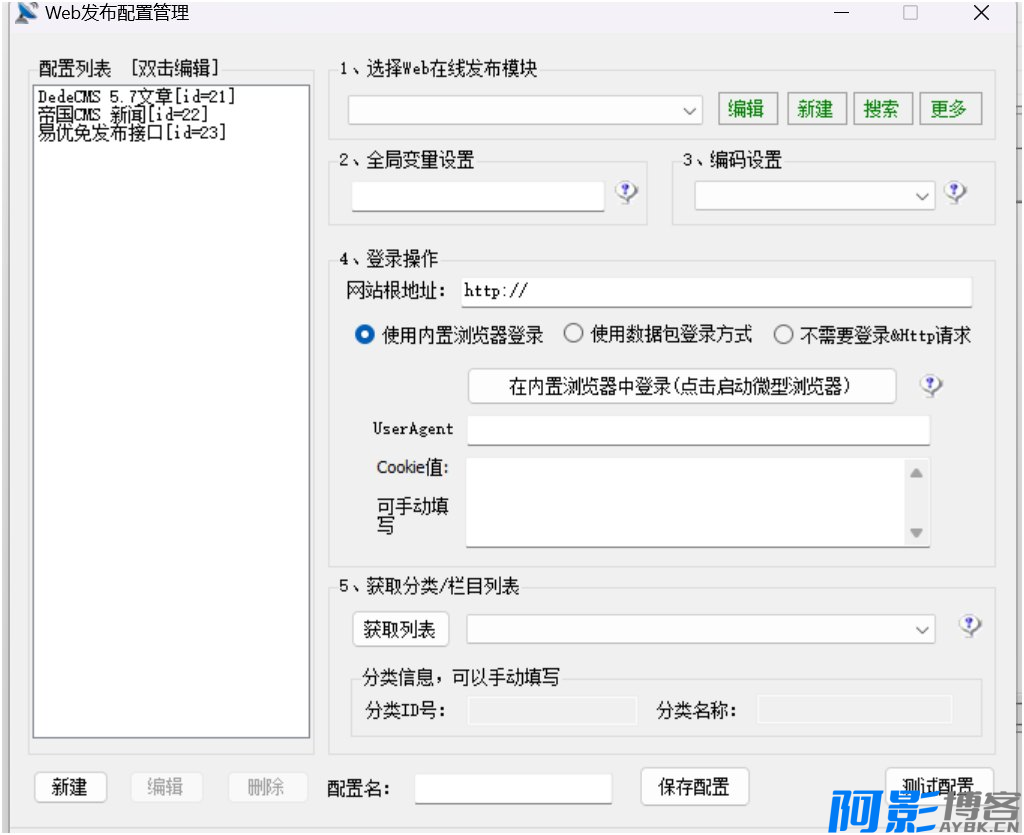Click 获取列表 button
The image size is (1024, 835).
[400, 629]
